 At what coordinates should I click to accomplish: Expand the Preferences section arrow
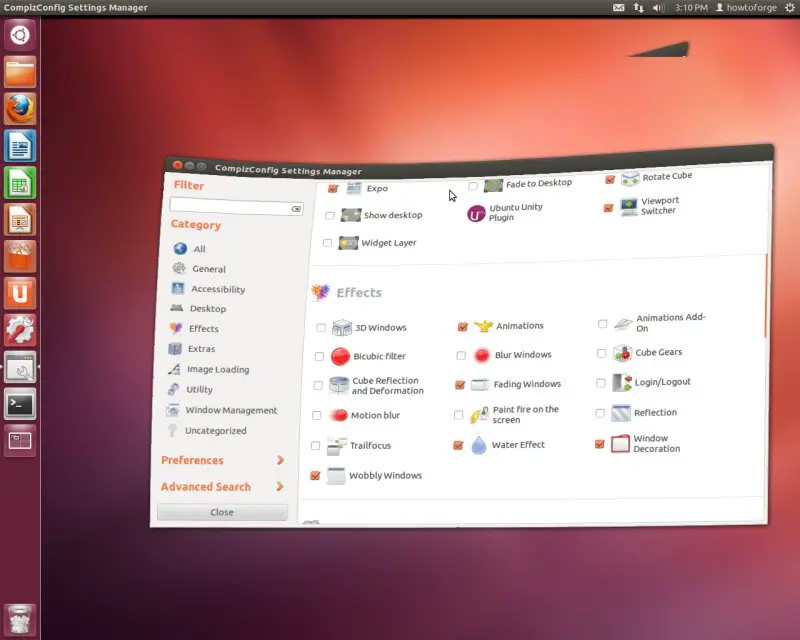pos(280,460)
